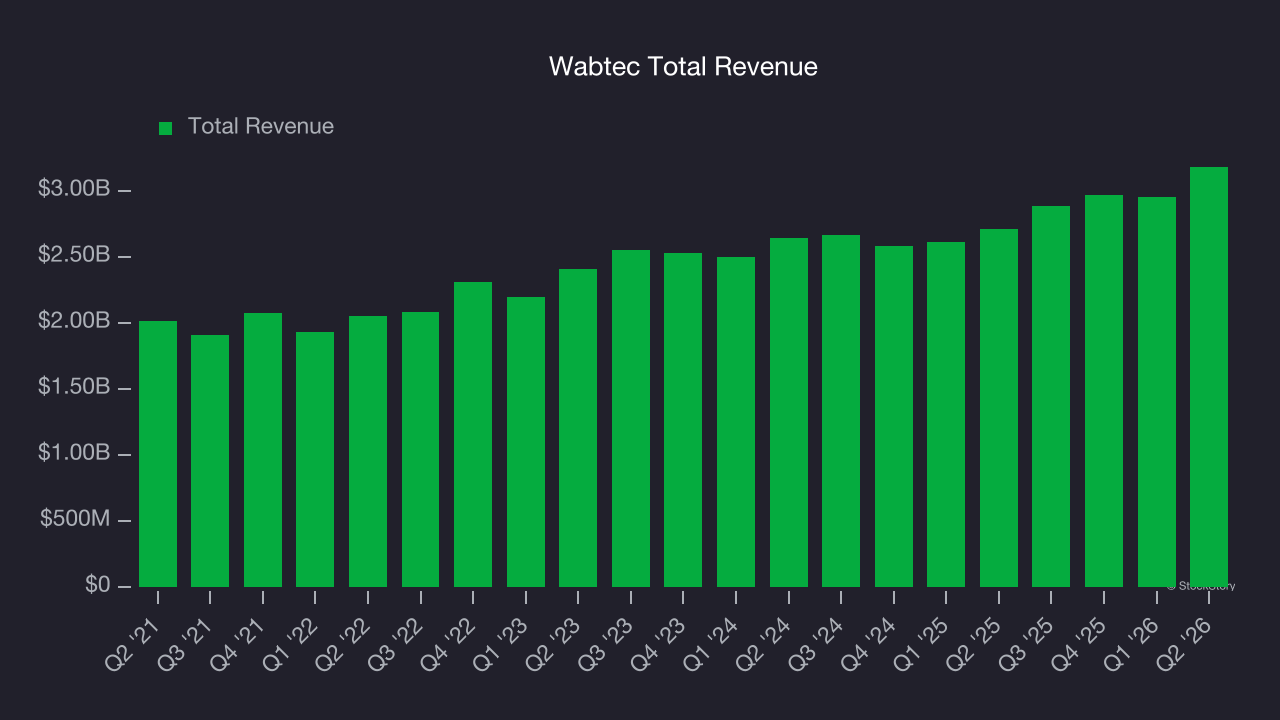Select the Q2 '24 revenue bar
1280x720 pixels.
pyautogui.click(x=789, y=412)
